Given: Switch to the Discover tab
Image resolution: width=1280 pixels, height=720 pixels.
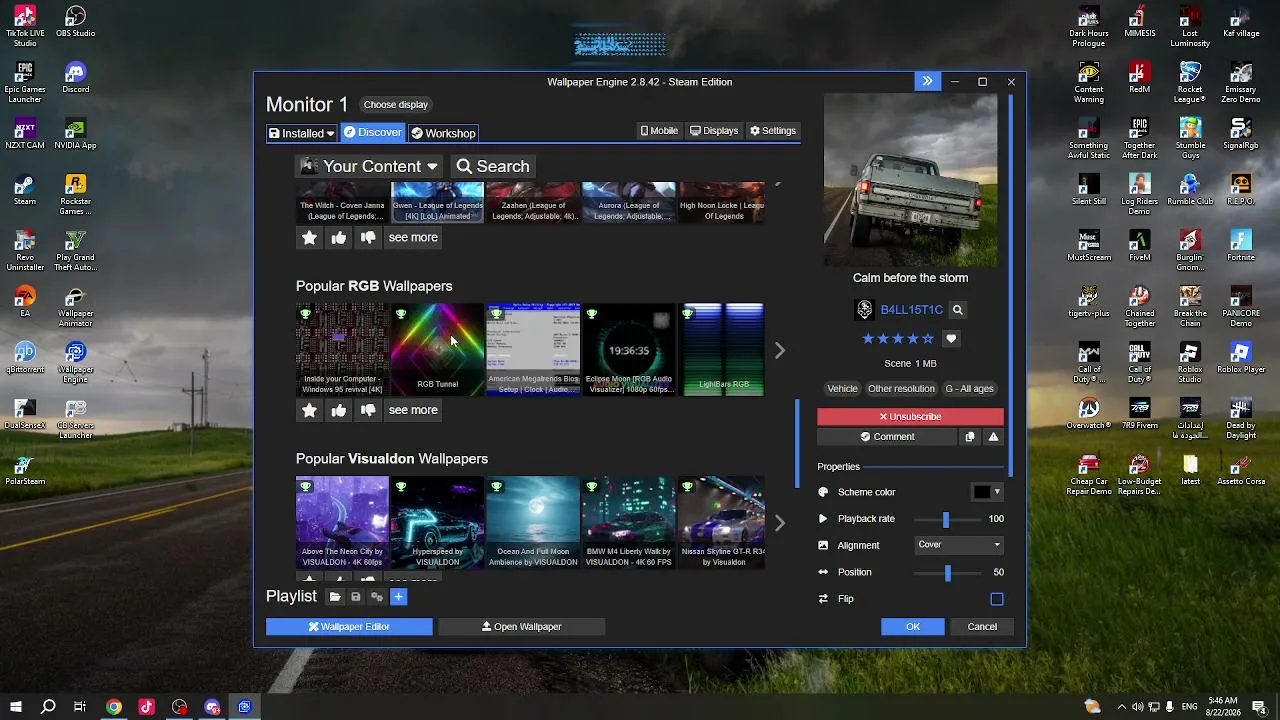Looking at the screenshot, I should click(372, 132).
